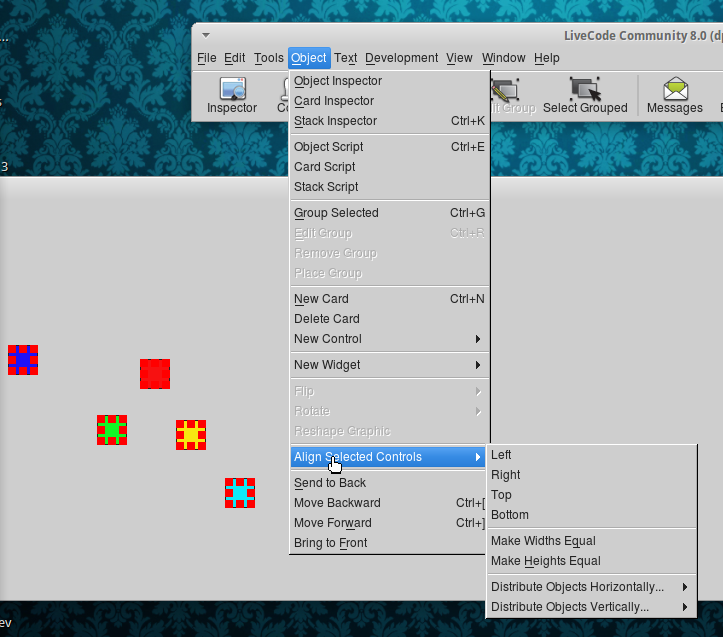
Task: Expand the New Control submenu
Action: coord(390,339)
